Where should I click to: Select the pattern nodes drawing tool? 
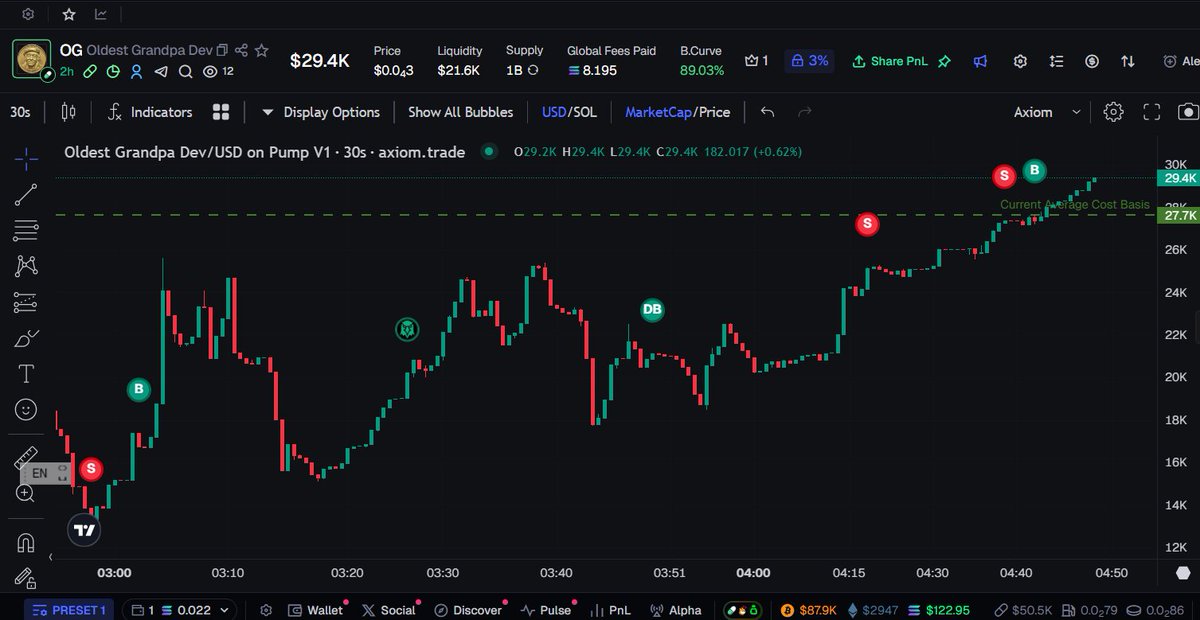point(27,266)
